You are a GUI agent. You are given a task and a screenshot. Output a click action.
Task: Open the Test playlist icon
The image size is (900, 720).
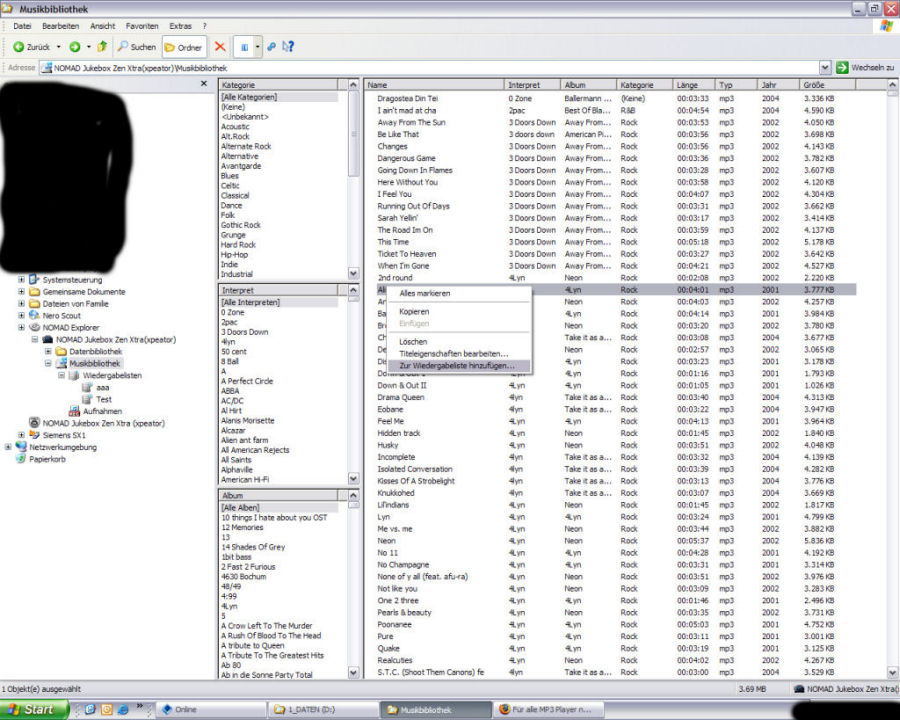pyautogui.click(x=87, y=400)
